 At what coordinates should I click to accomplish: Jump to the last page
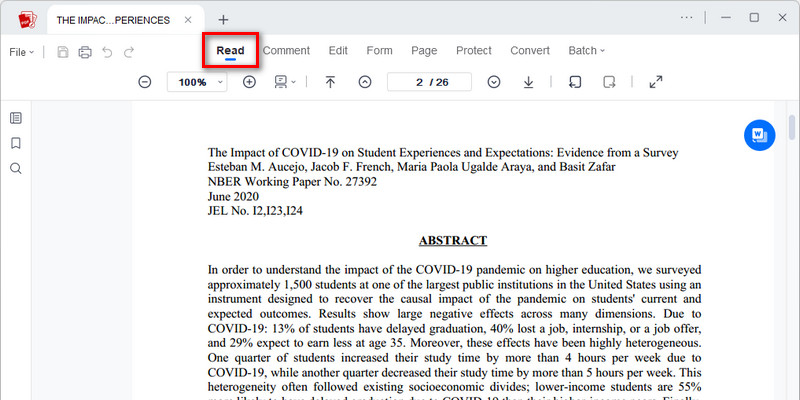click(529, 82)
